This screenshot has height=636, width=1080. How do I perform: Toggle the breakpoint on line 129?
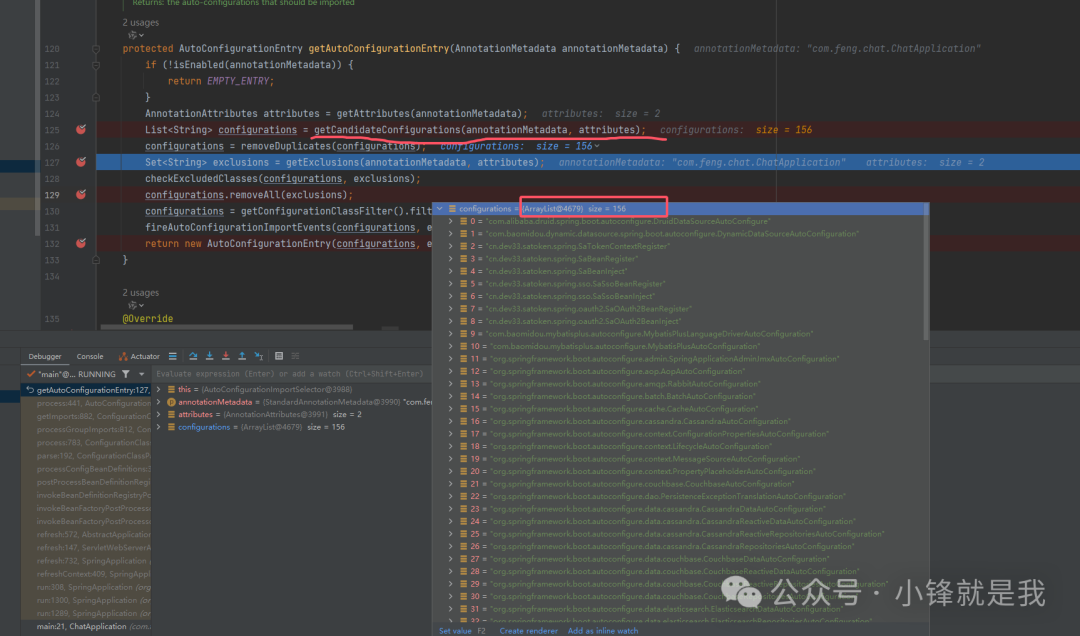click(81, 194)
